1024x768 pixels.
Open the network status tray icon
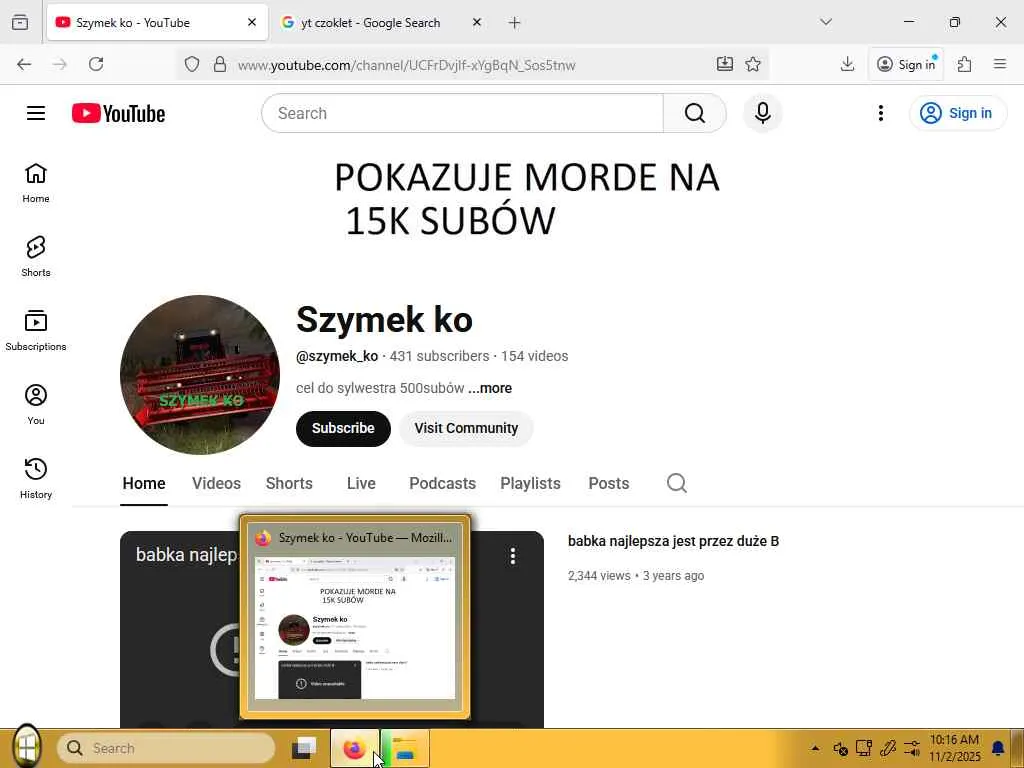click(864, 748)
